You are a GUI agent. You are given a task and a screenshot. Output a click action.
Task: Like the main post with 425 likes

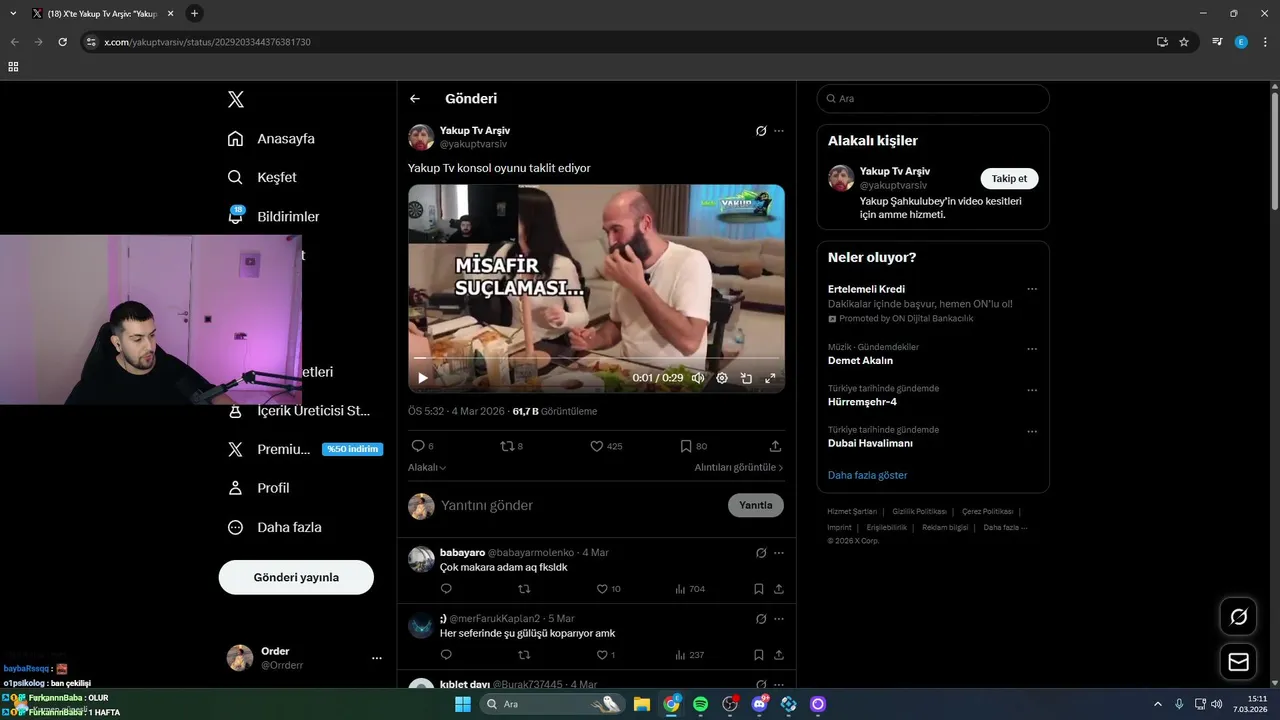click(597, 446)
